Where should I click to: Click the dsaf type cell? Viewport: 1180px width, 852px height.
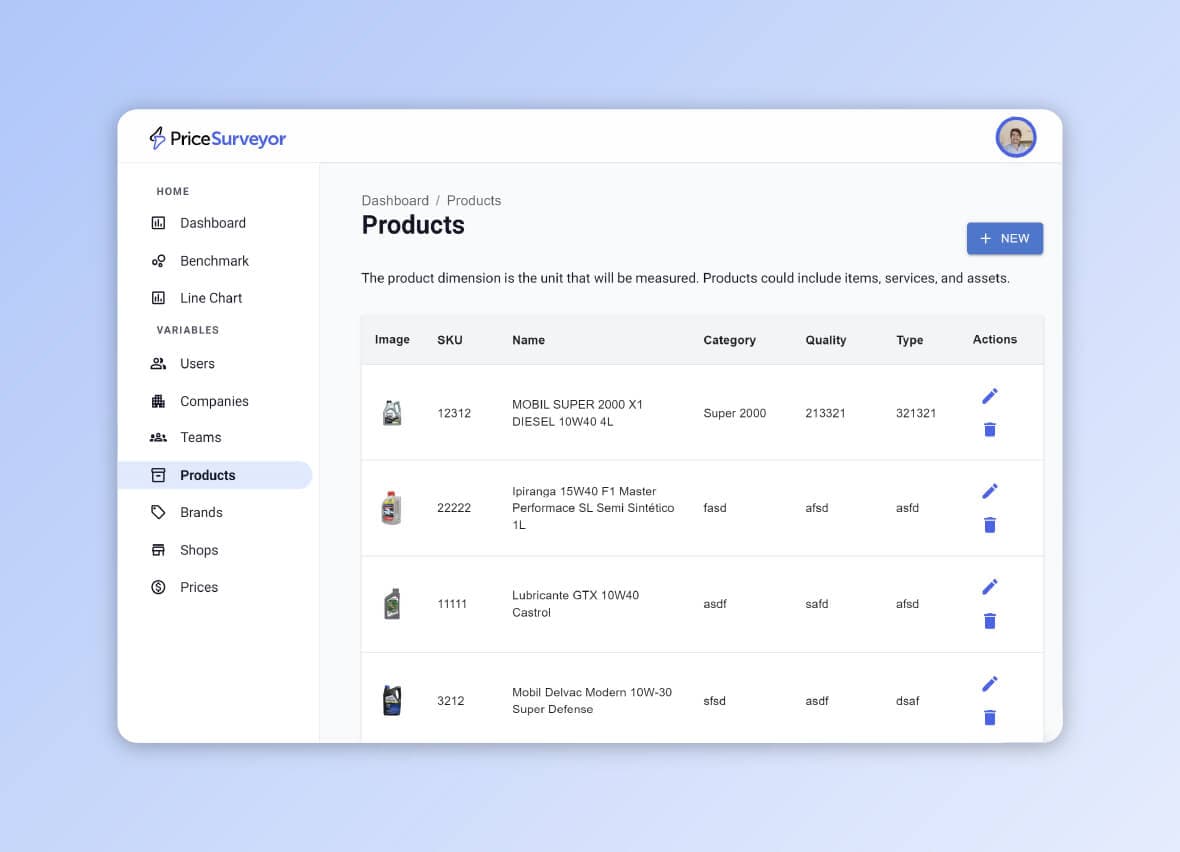click(x=908, y=701)
